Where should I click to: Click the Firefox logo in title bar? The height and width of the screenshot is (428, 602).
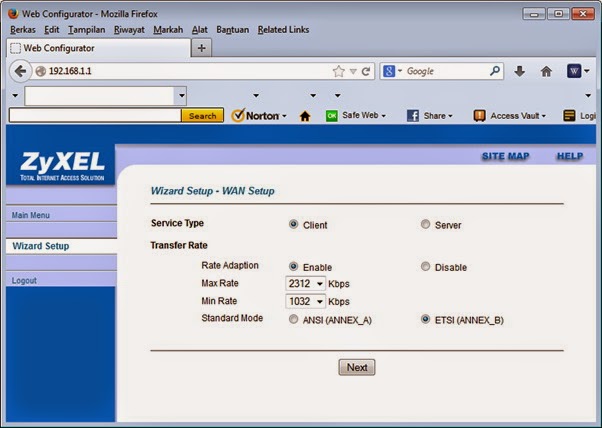click(13, 14)
